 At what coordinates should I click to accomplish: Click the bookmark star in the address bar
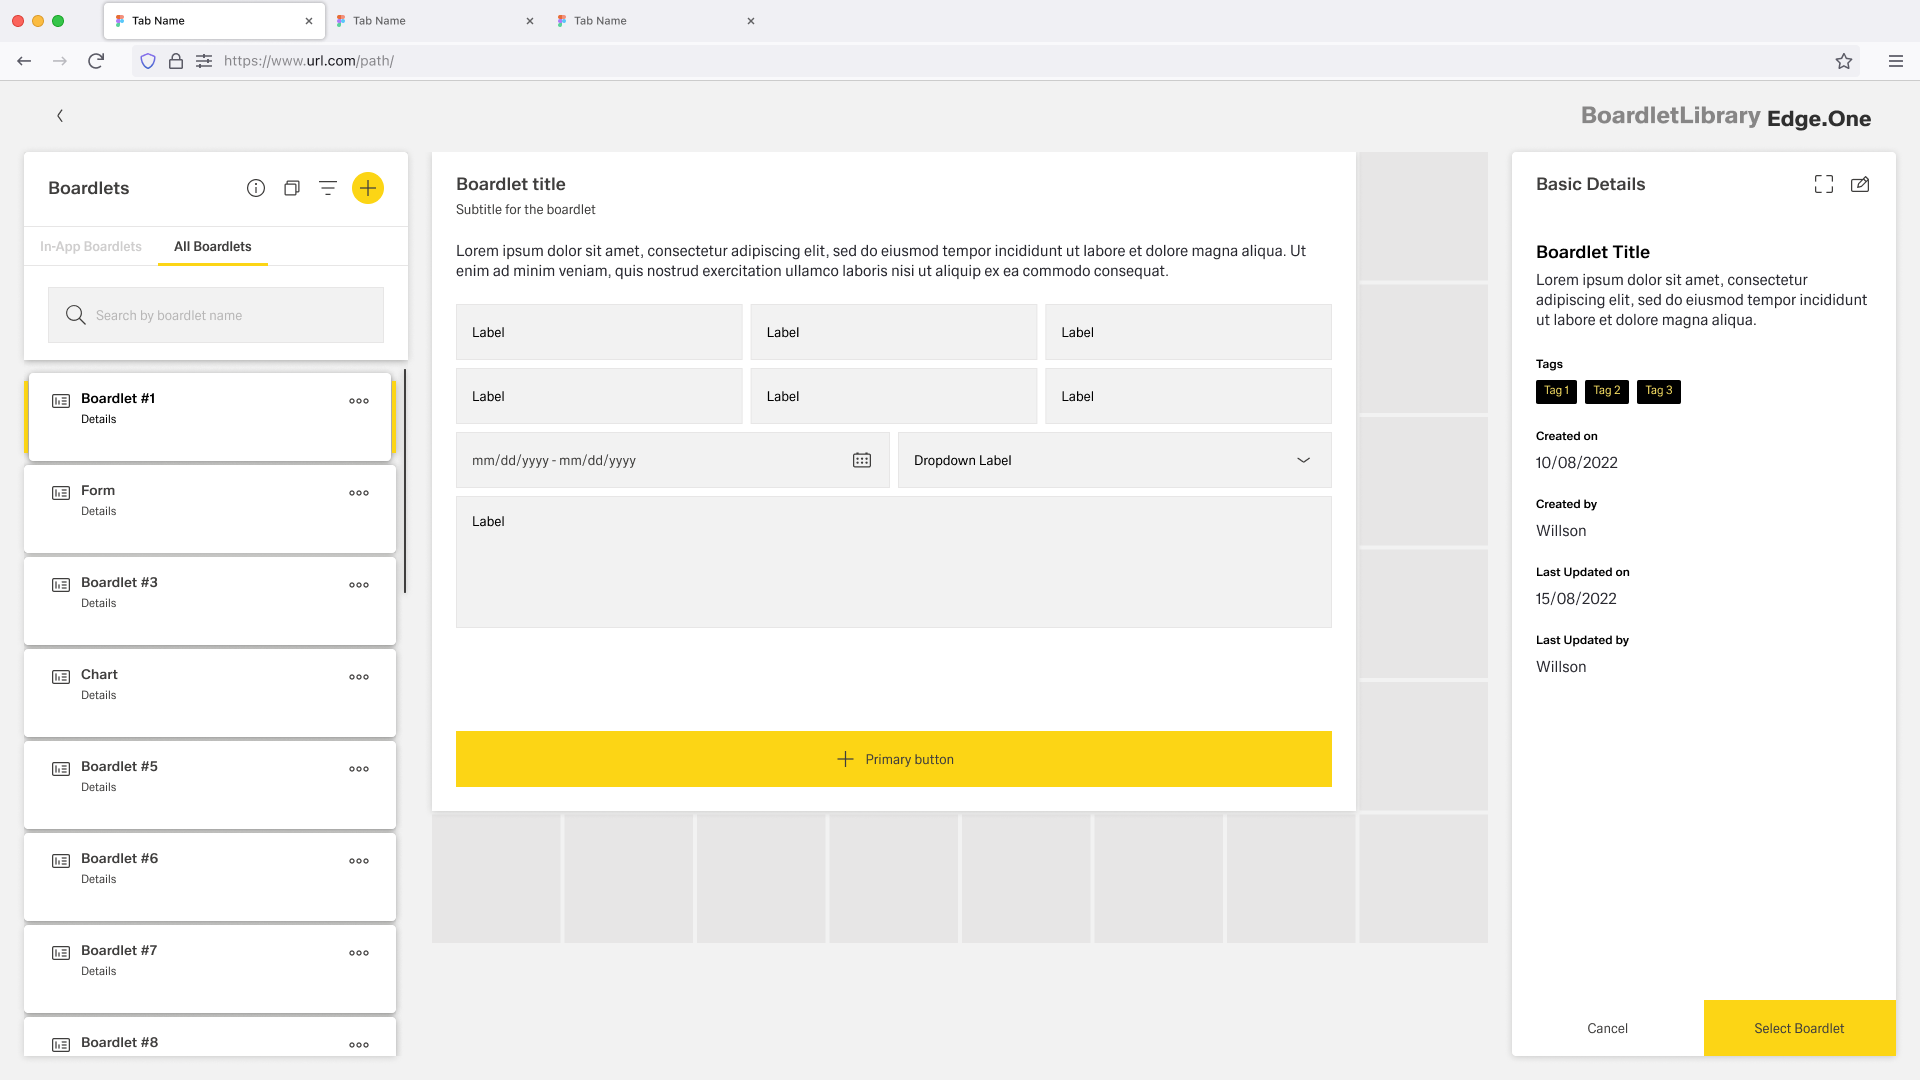coord(1844,60)
